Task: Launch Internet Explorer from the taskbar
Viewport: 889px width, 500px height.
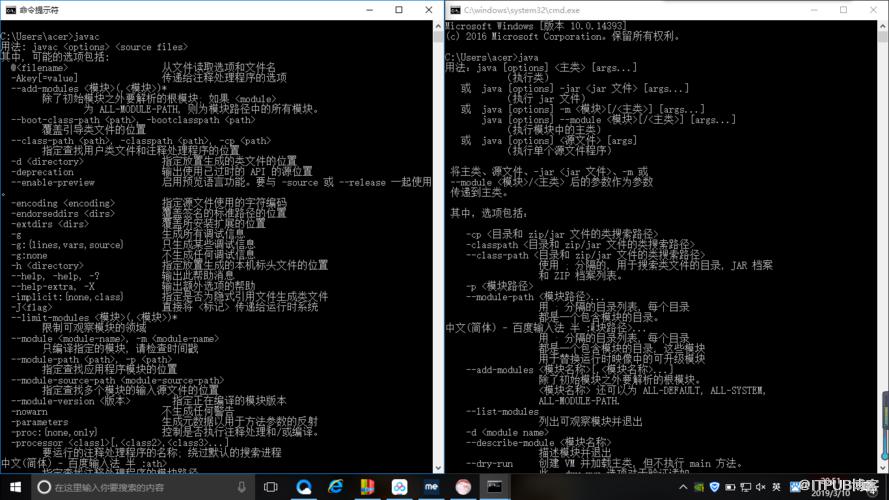Action: 336,487
